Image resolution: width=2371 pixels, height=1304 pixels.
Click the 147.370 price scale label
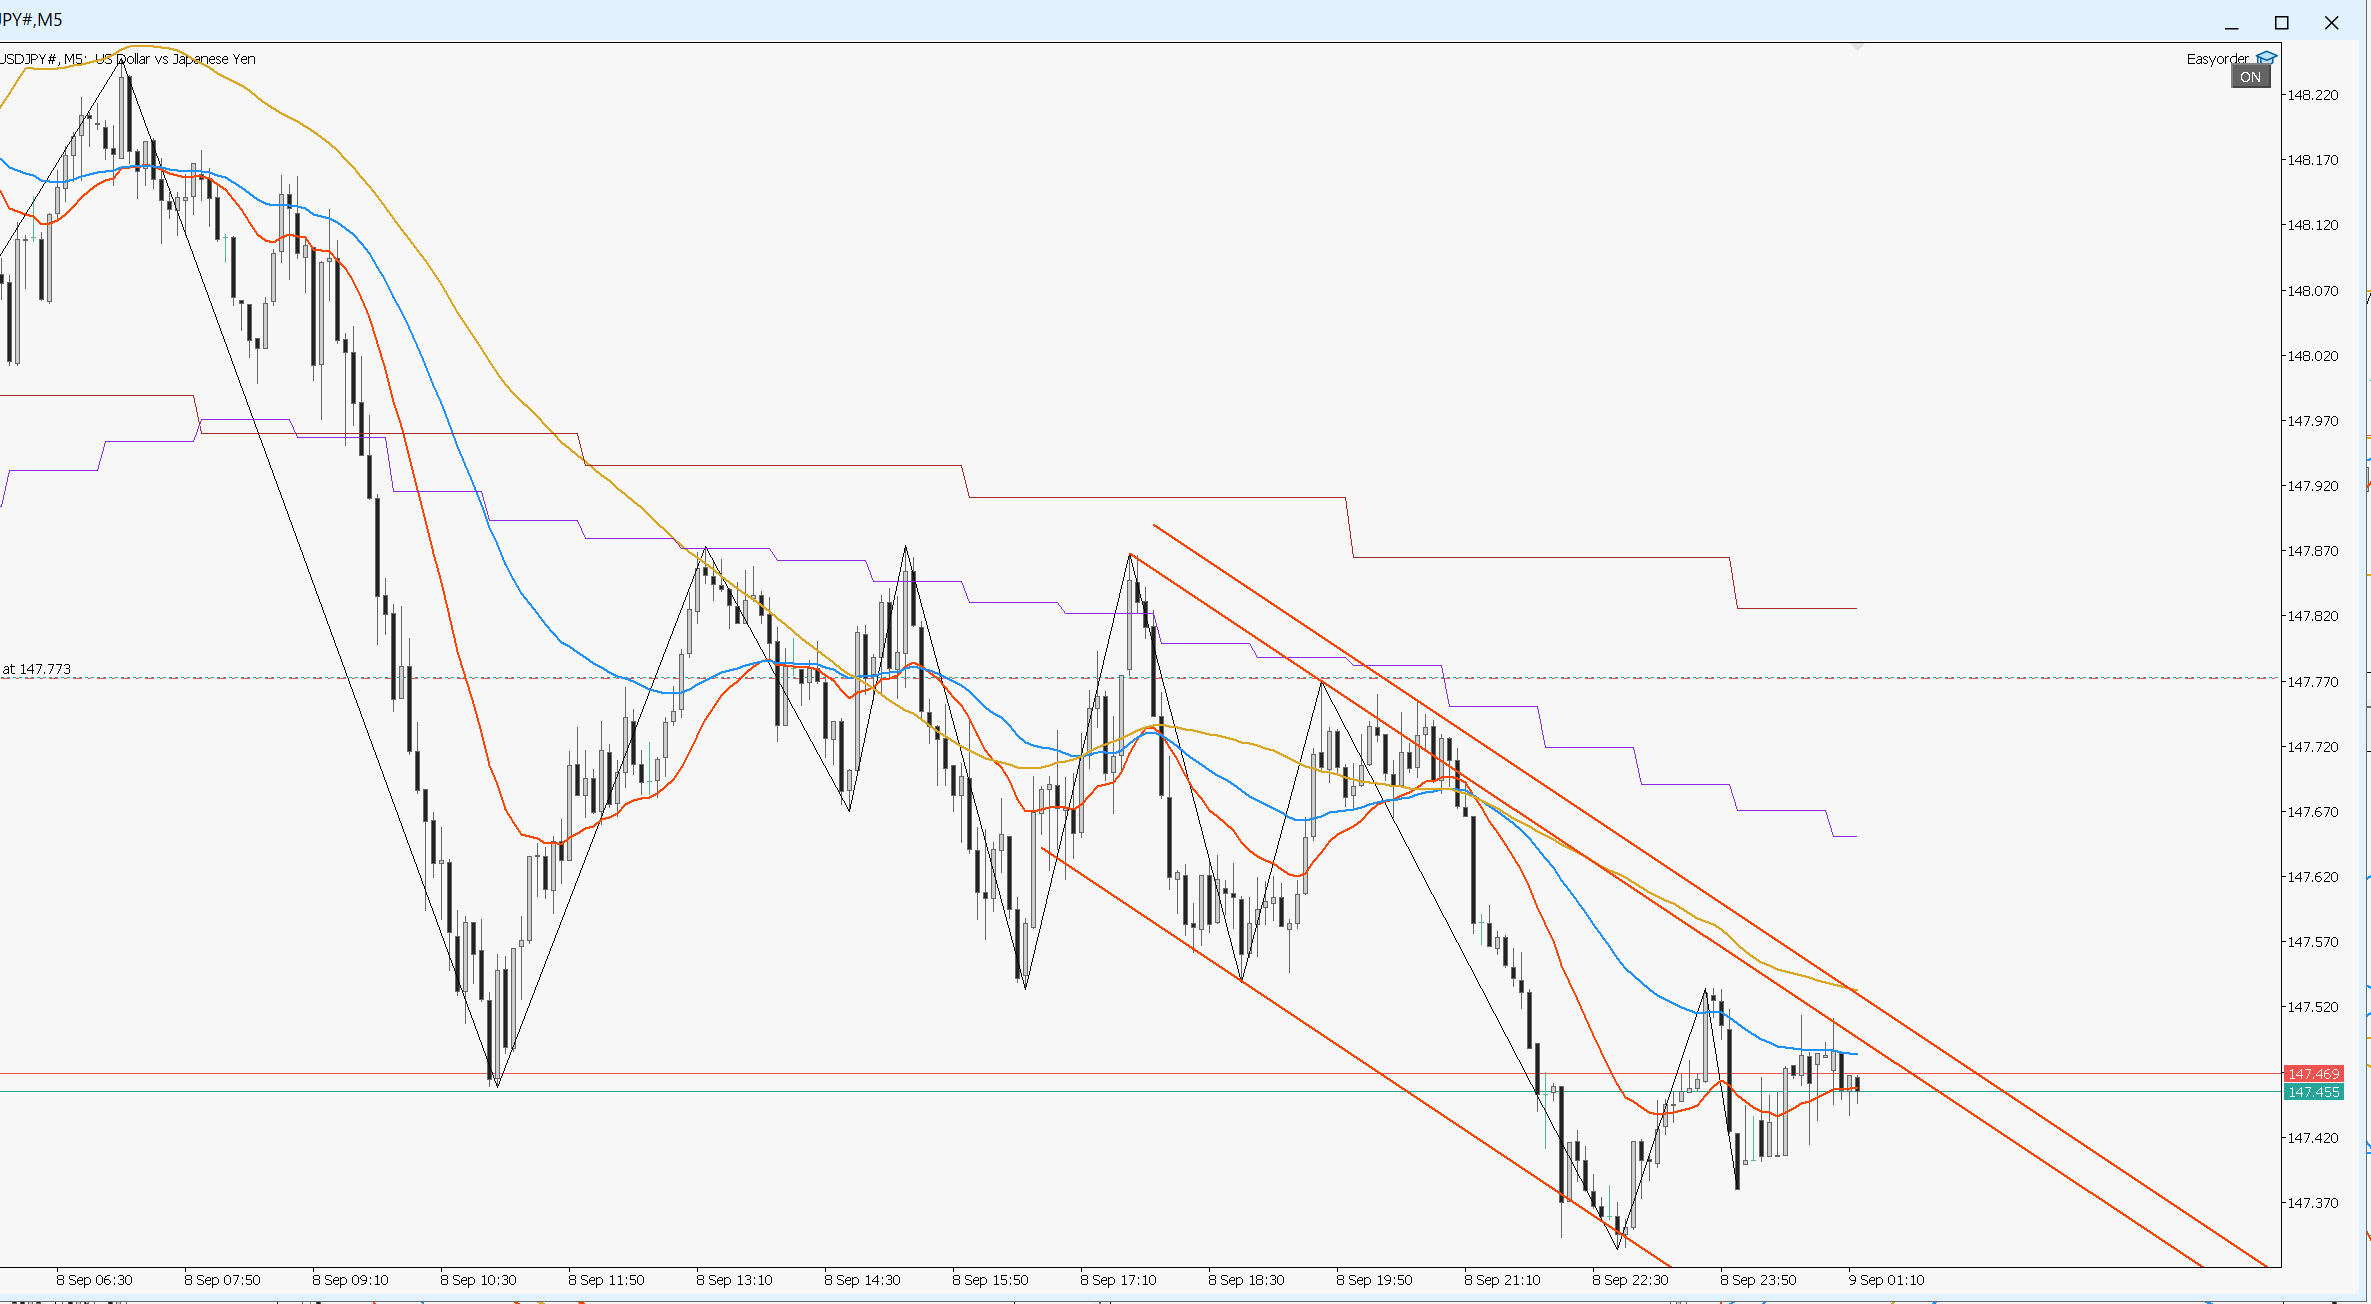click(x=2313, y=1203)
